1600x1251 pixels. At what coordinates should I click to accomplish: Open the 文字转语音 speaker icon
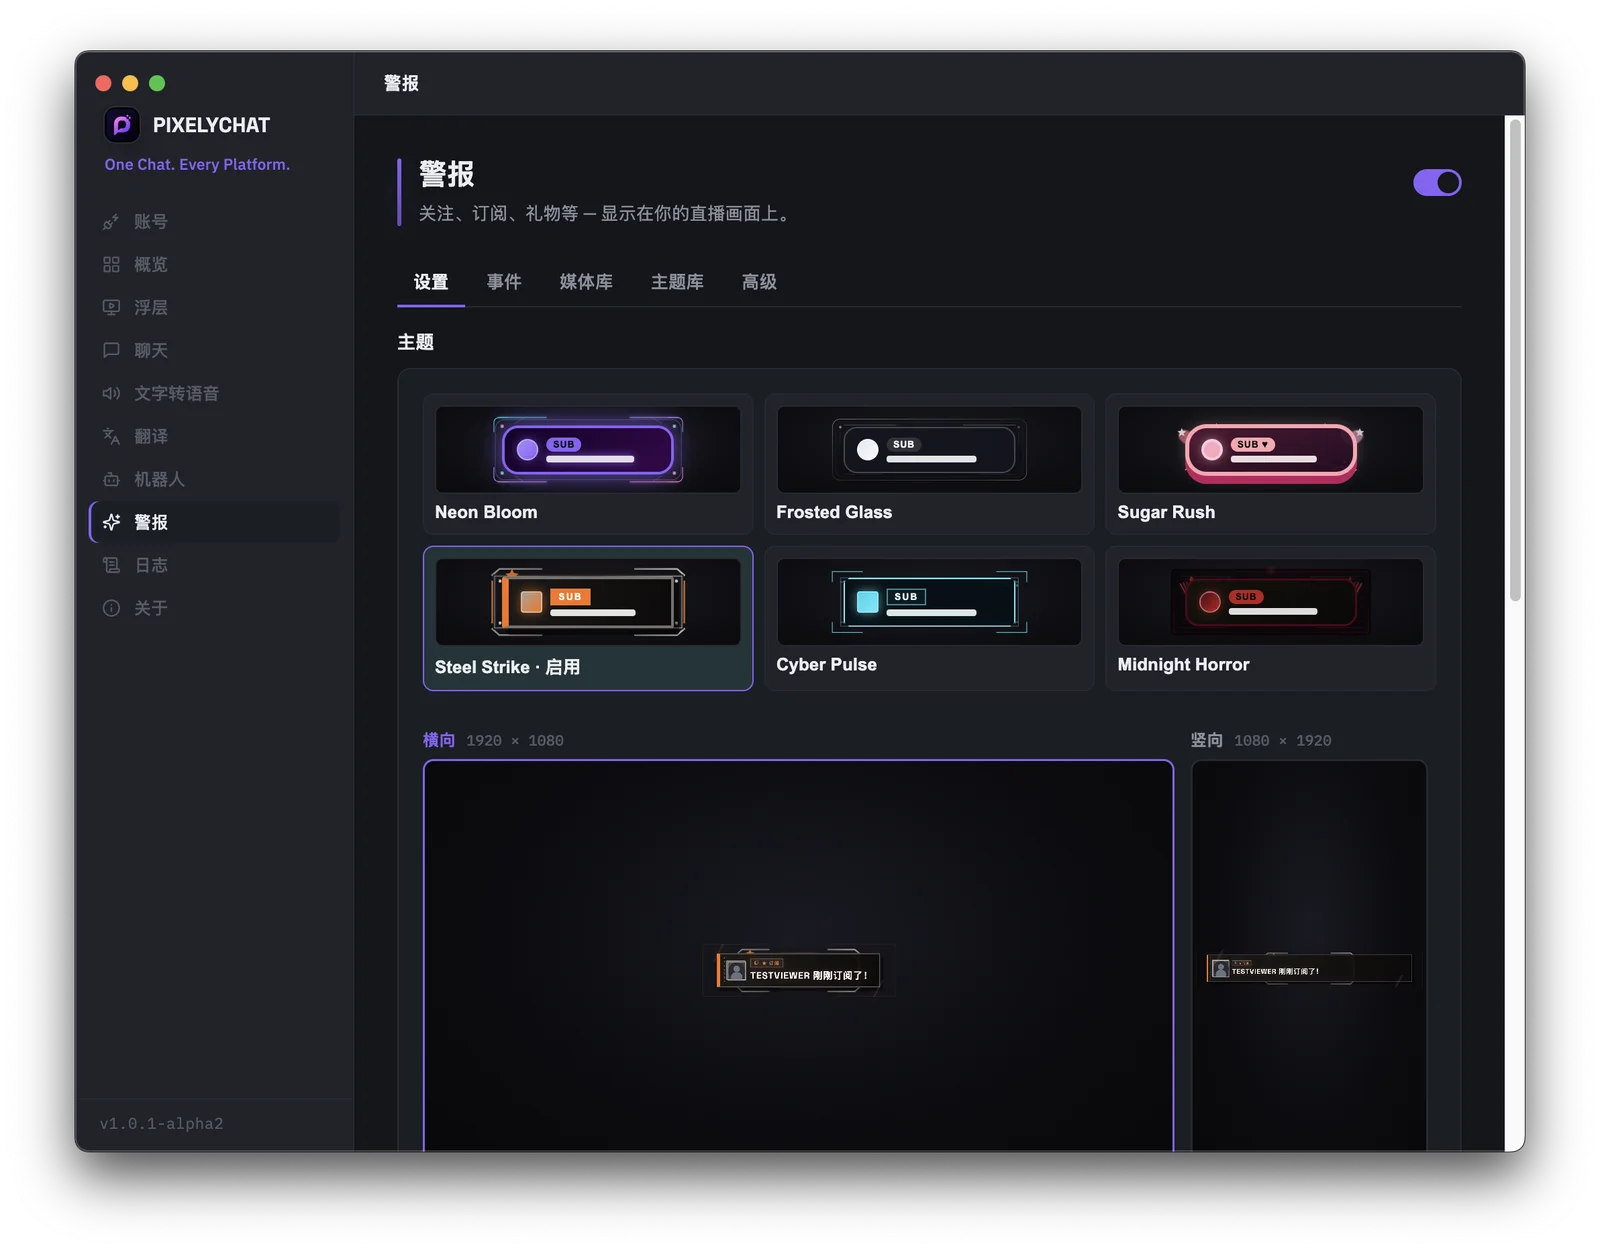[x=111, y=394]
